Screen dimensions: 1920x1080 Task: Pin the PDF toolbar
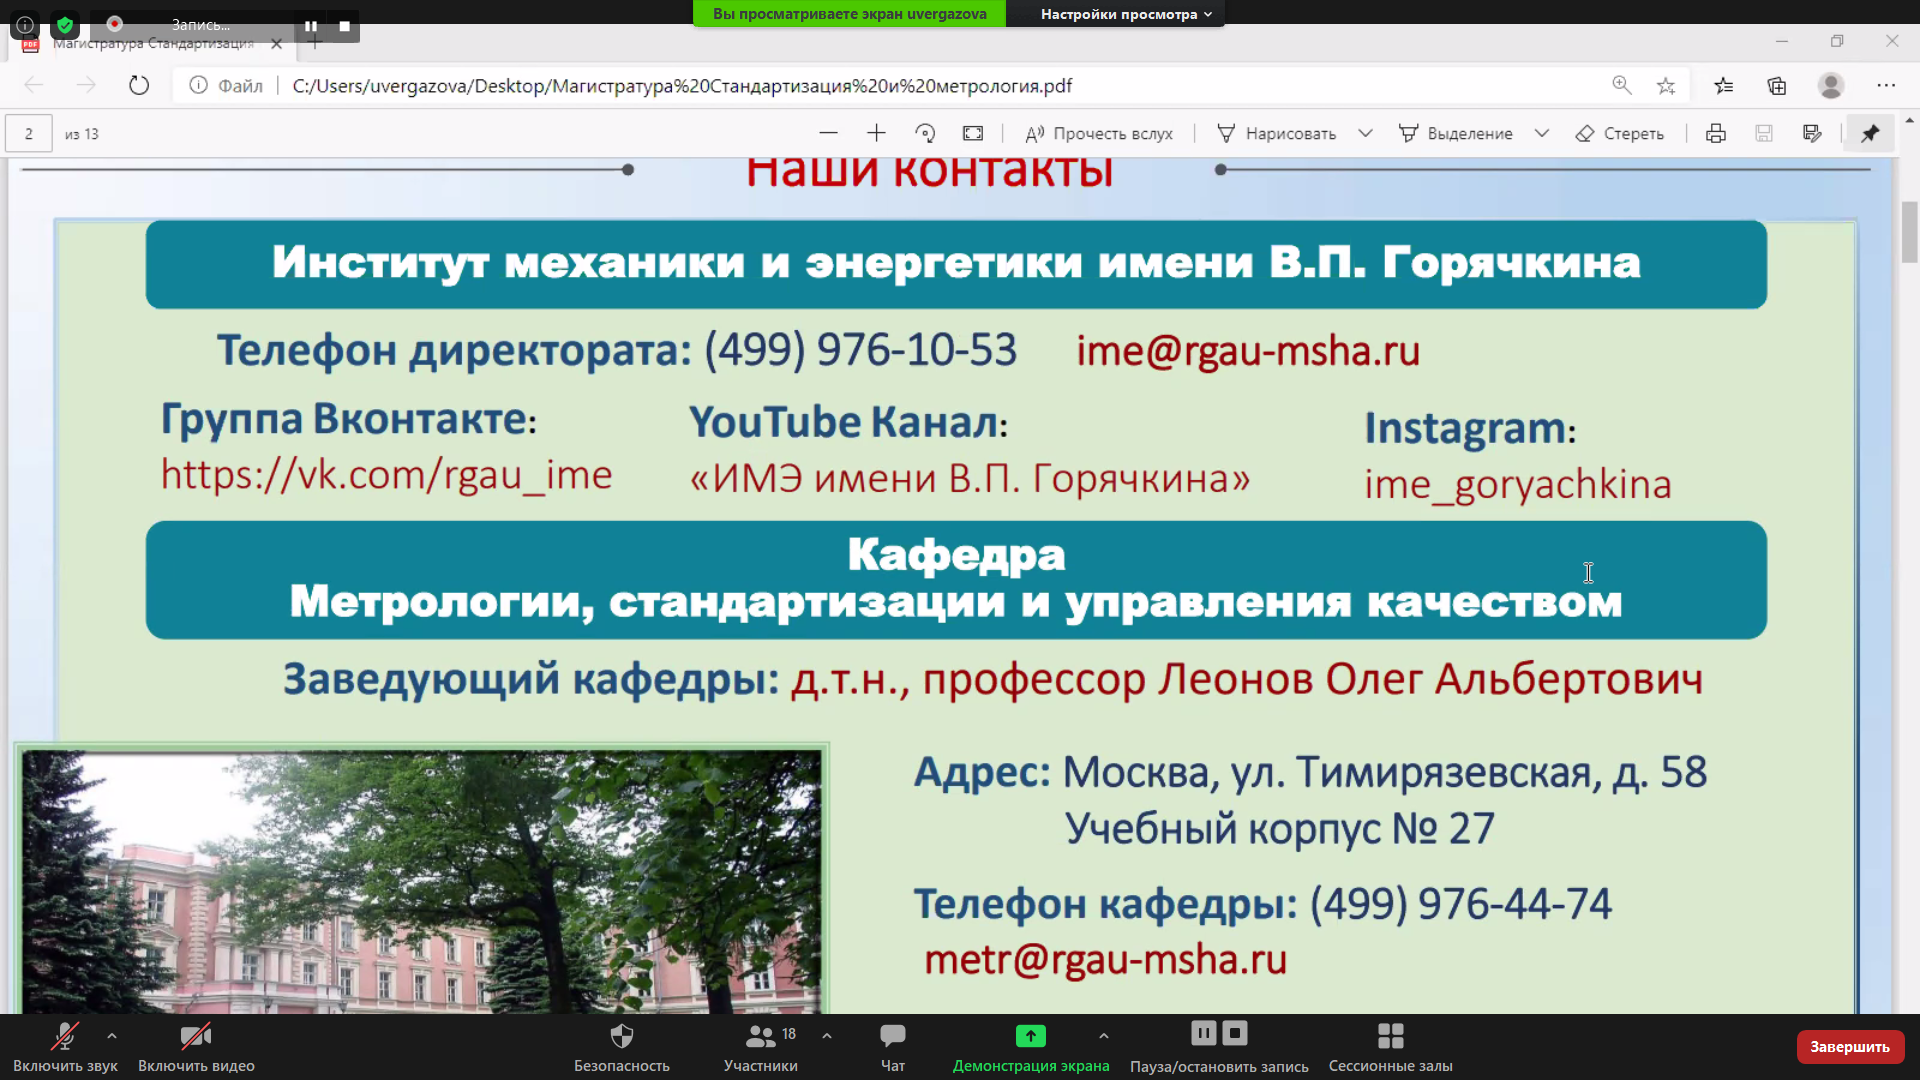coord(1870,133)
